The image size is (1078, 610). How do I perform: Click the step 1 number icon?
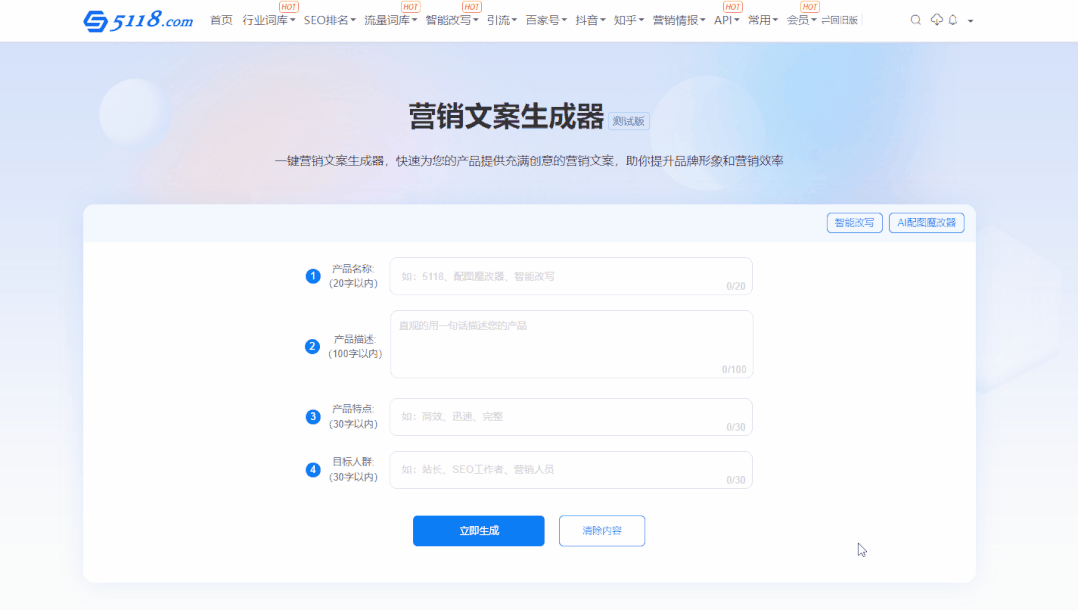click(x=313, y=276)
